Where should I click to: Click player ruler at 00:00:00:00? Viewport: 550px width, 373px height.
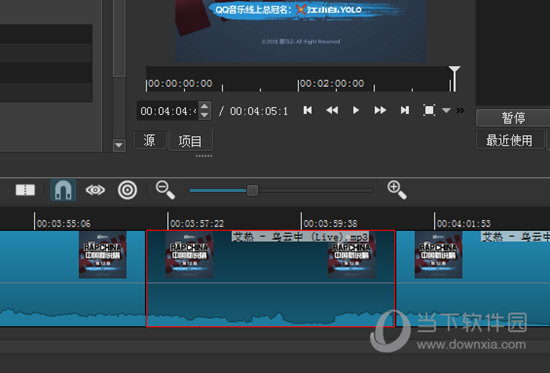tap(180, 84)
